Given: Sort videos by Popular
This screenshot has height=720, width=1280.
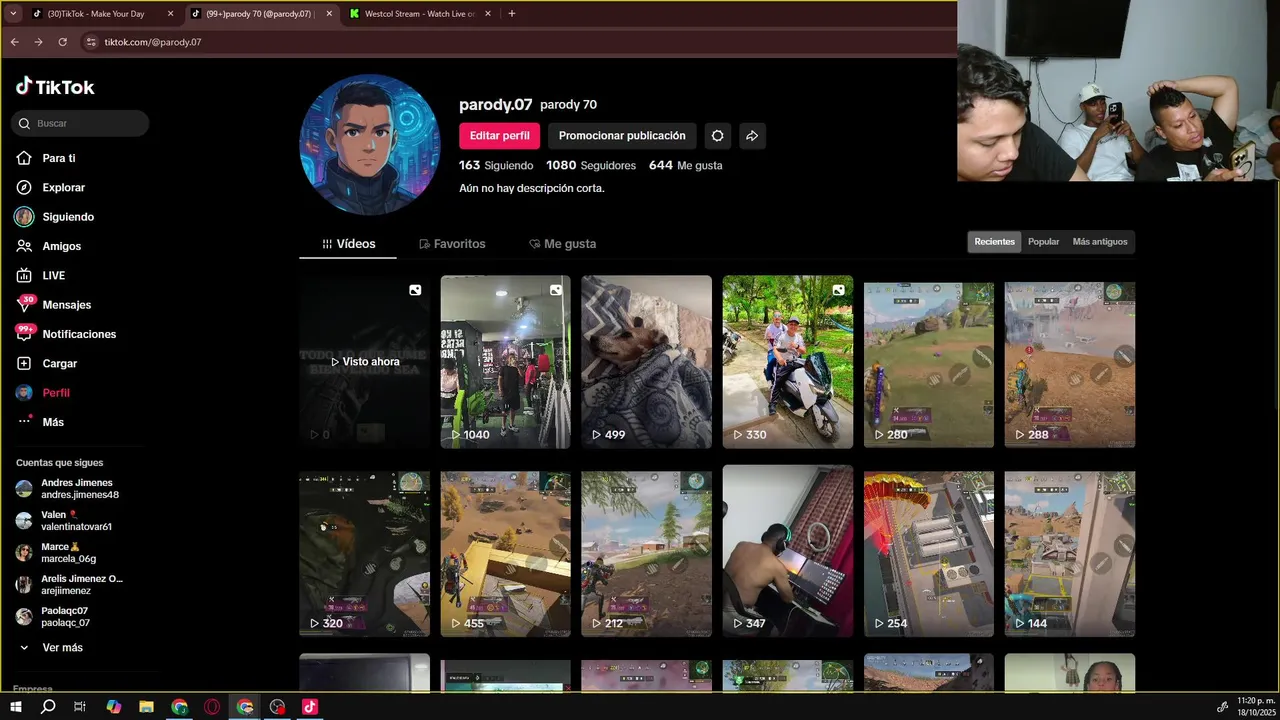Looking at the screenshot, I should tap(1043, 242).
